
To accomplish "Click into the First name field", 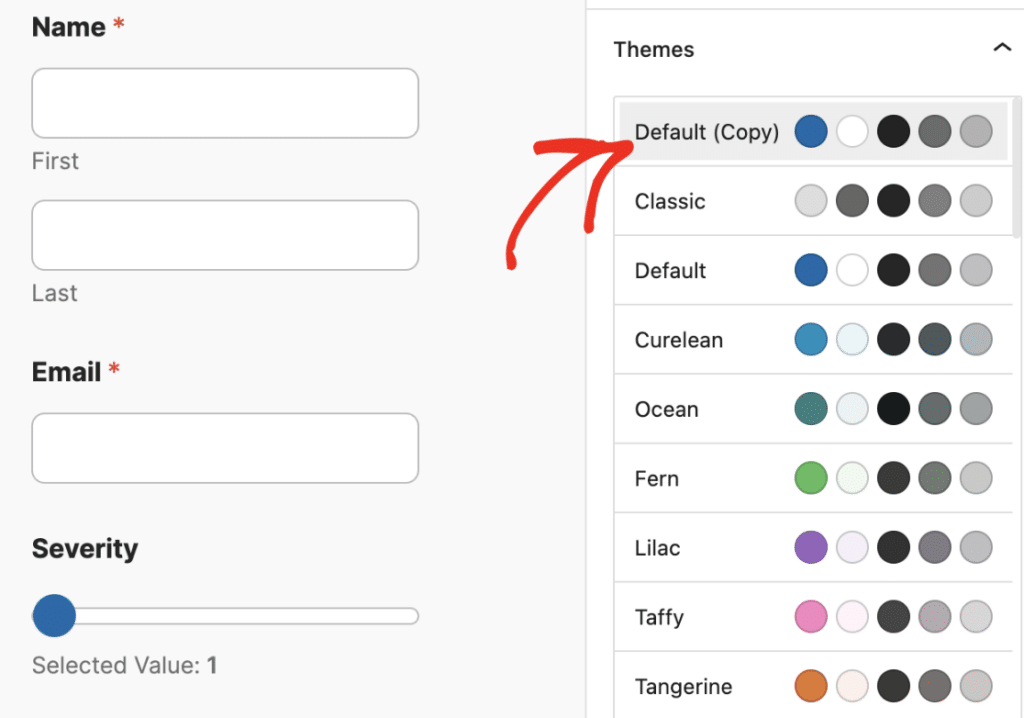I will (225, 103).
